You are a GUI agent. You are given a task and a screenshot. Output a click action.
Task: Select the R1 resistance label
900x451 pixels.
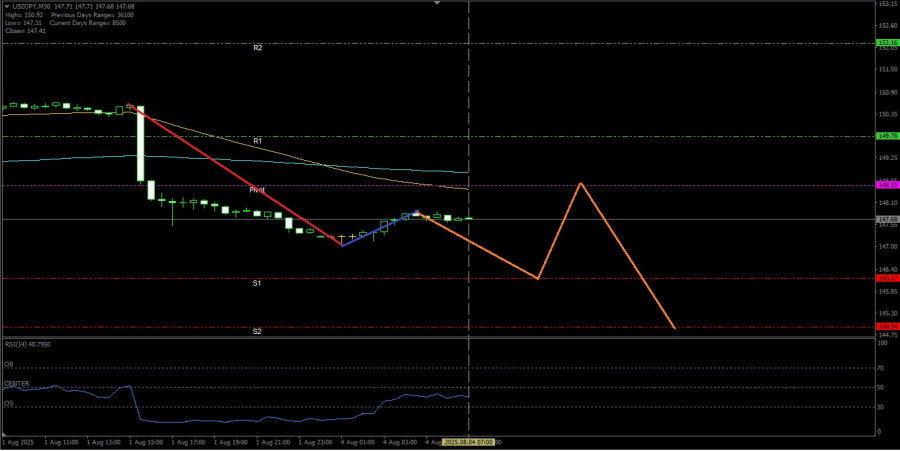[258, 141]
